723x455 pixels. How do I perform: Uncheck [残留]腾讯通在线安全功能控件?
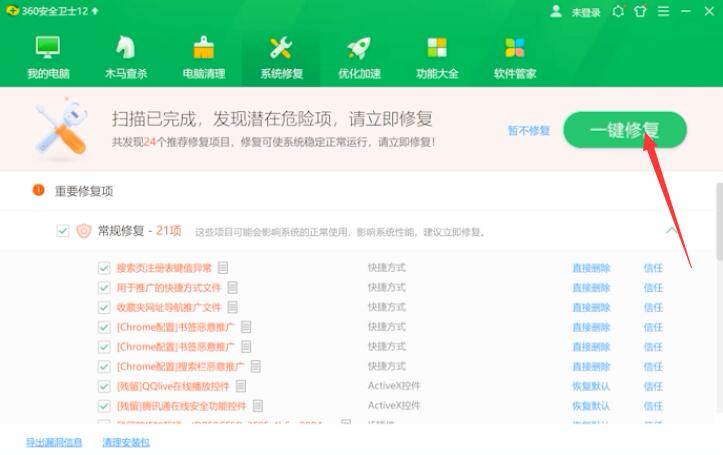[104, 406]
